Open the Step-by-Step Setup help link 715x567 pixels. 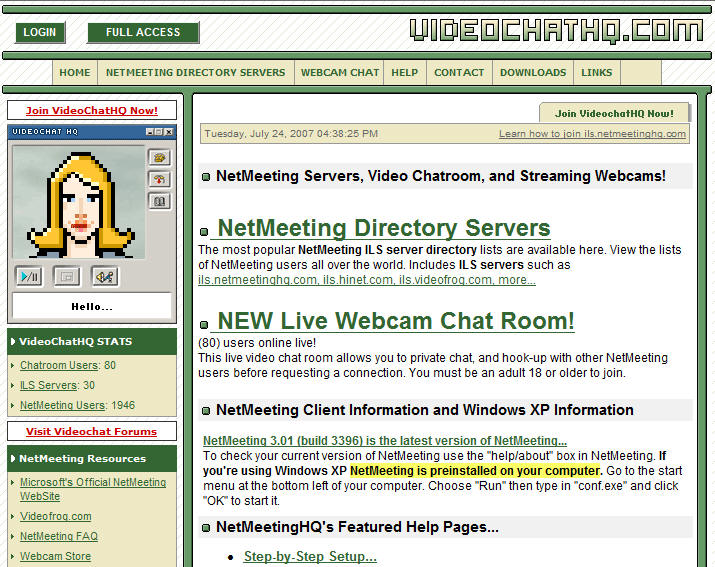point(310,557)
